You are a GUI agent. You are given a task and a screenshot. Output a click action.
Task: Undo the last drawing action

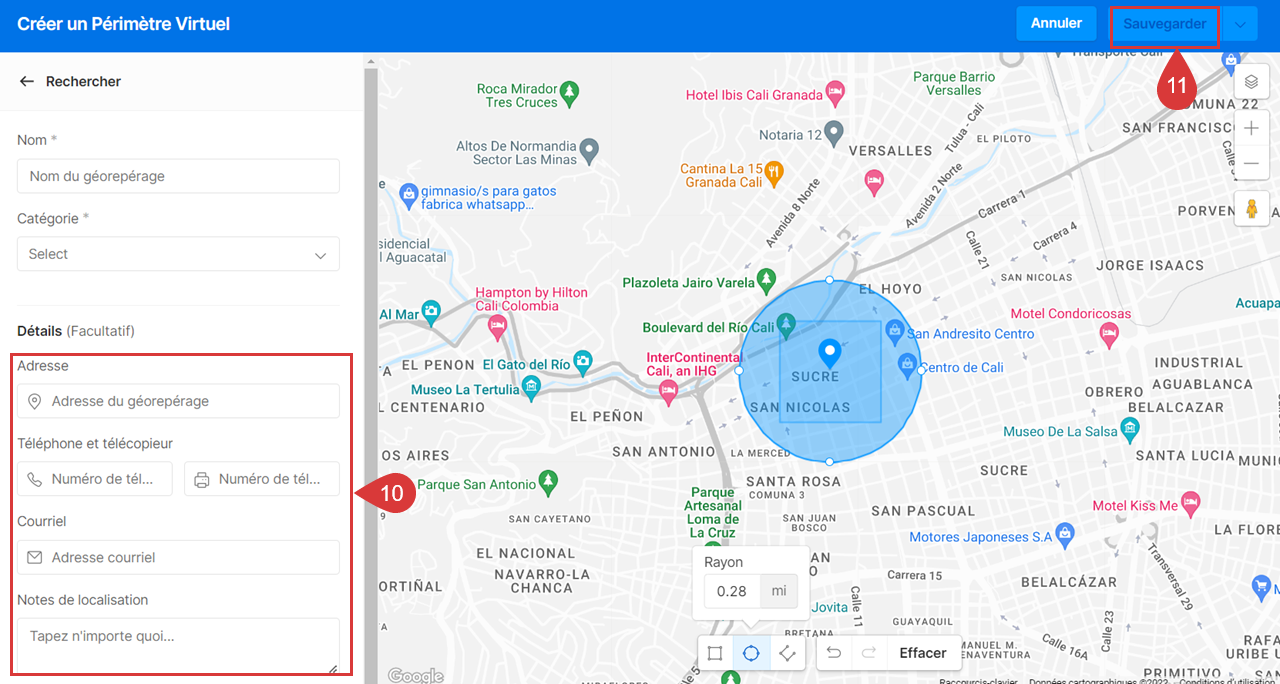[x=833, y=654]
